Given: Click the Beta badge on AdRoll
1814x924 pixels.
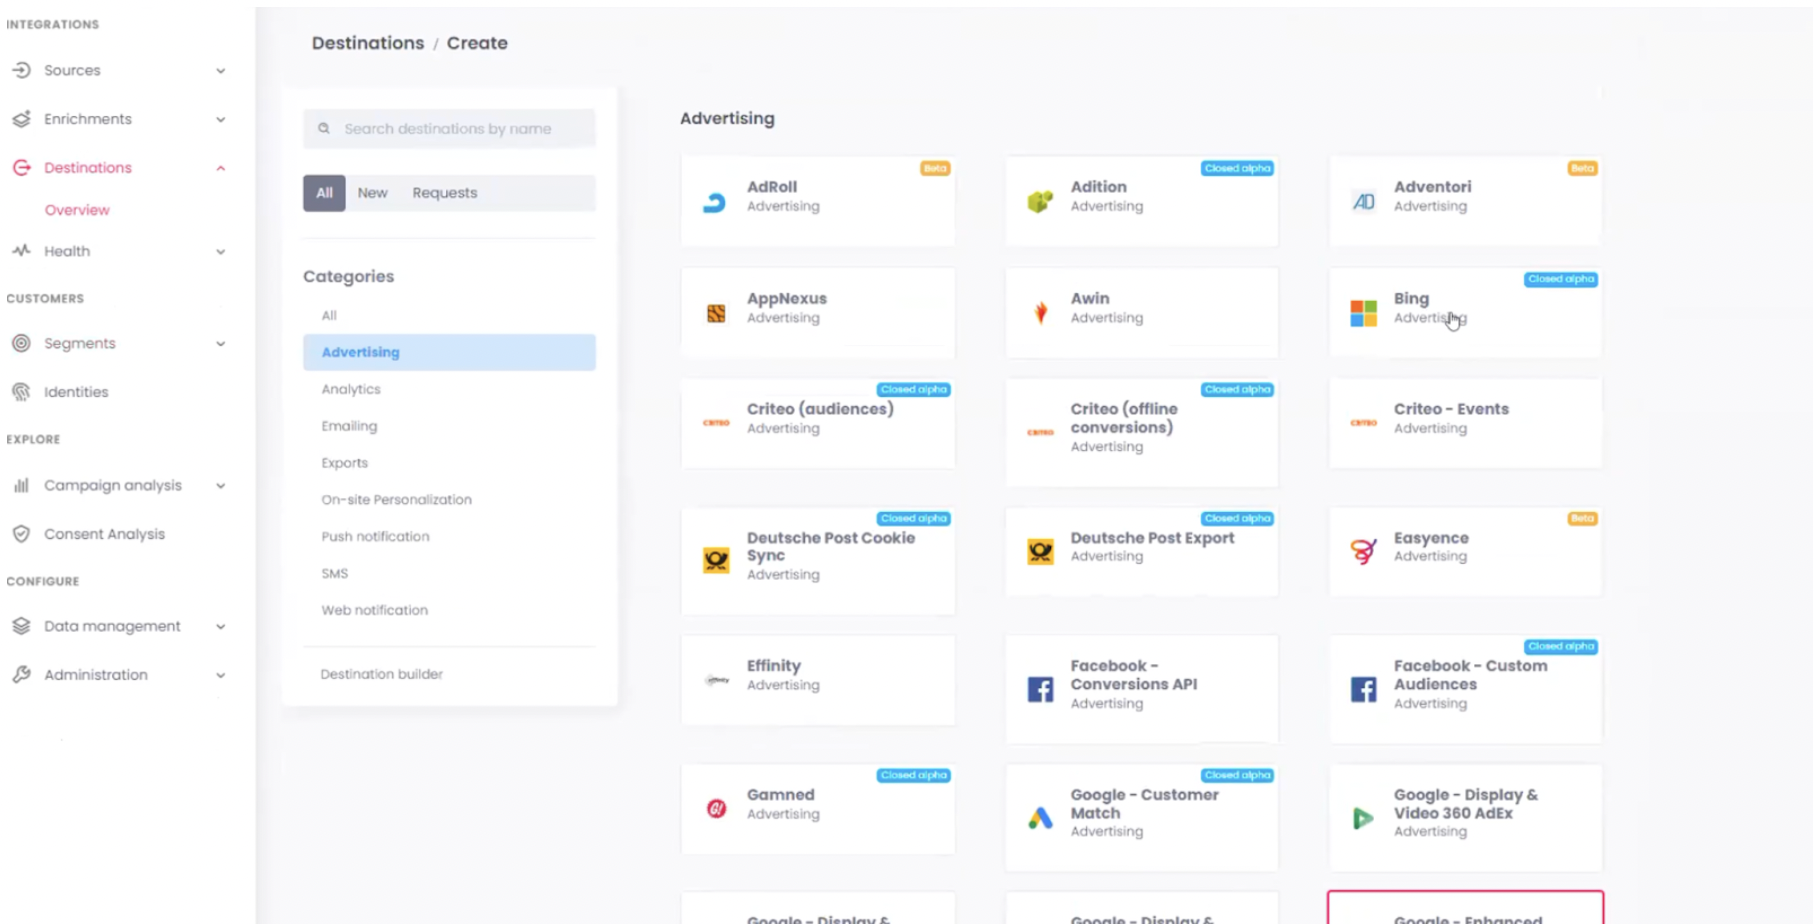Looking at the screenshot, I should click(935, 168).
